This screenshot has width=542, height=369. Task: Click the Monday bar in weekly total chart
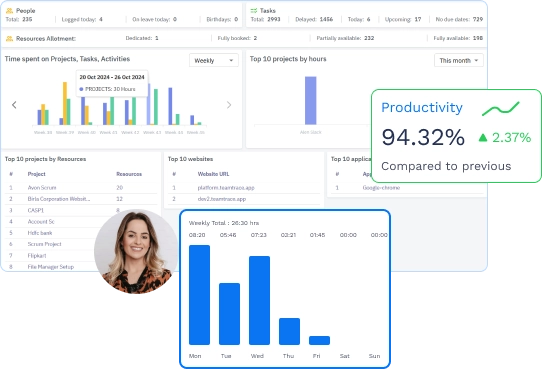coord(199,295)
